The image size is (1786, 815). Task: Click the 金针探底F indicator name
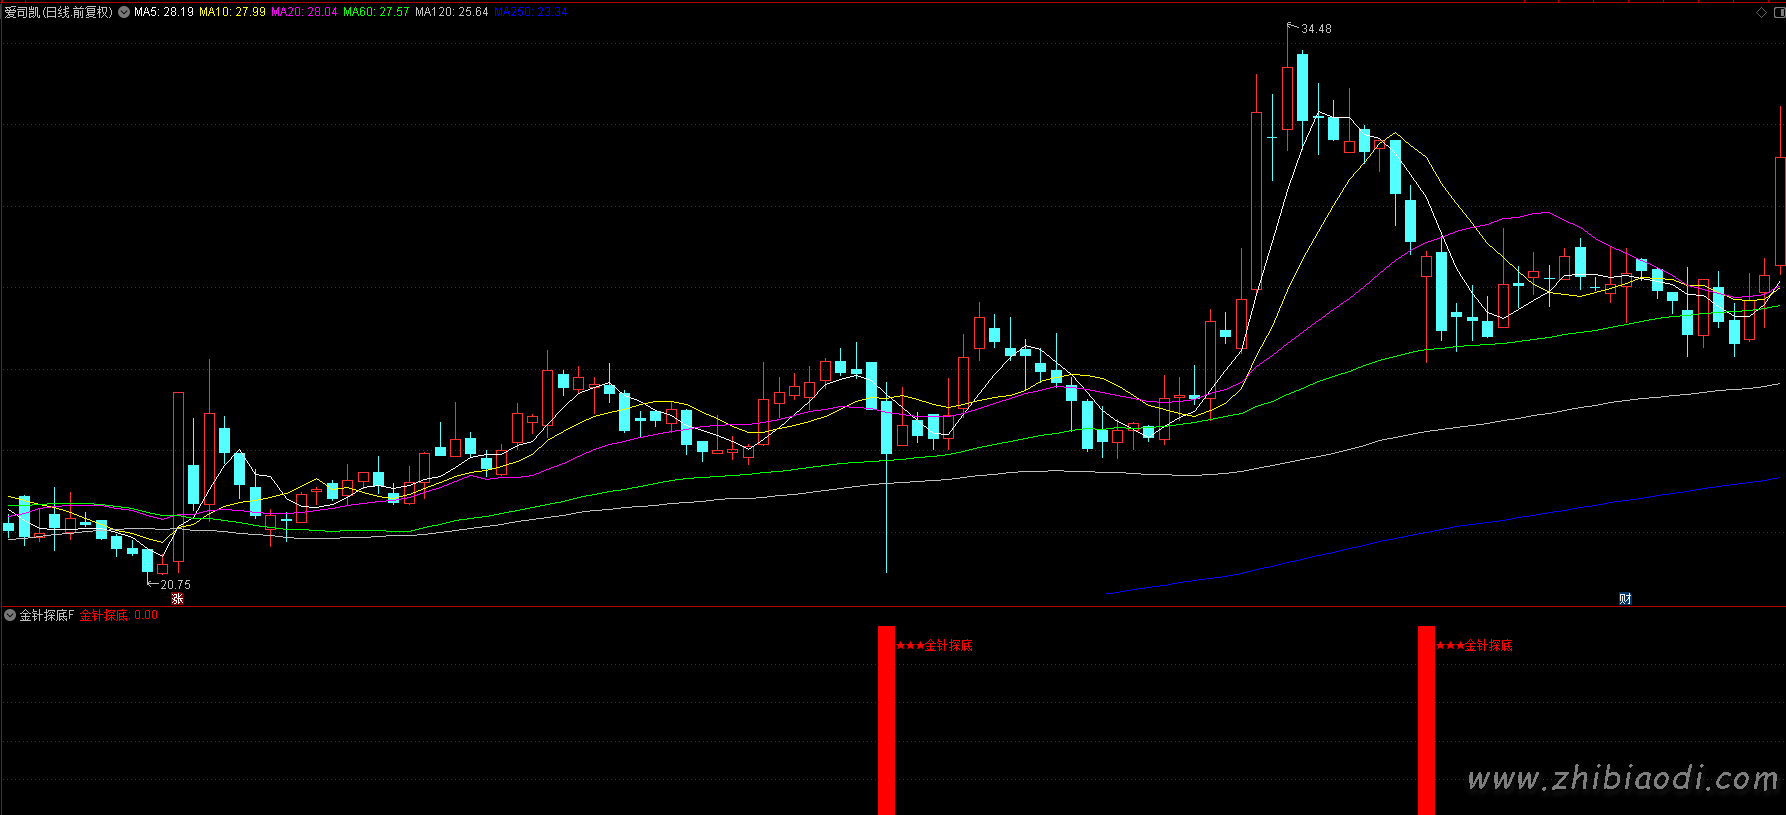(46, 615)
